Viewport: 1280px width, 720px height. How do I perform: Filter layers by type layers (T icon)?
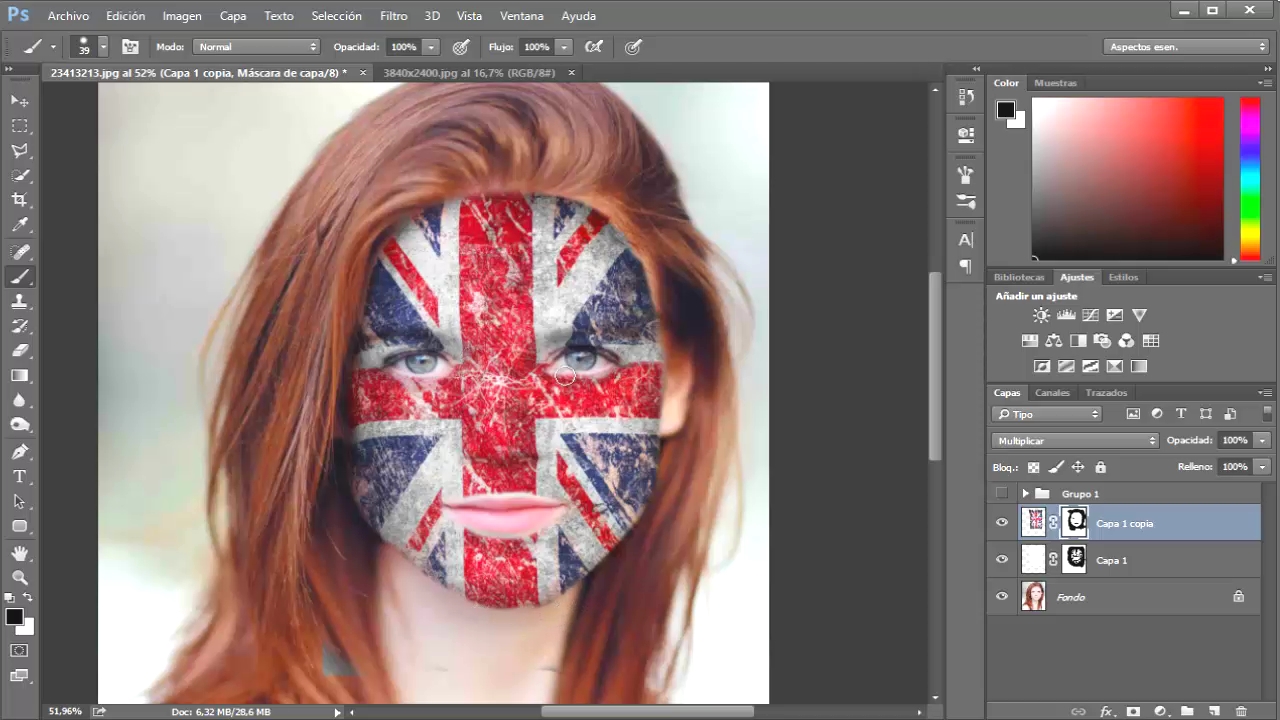tap(1181, 414)
